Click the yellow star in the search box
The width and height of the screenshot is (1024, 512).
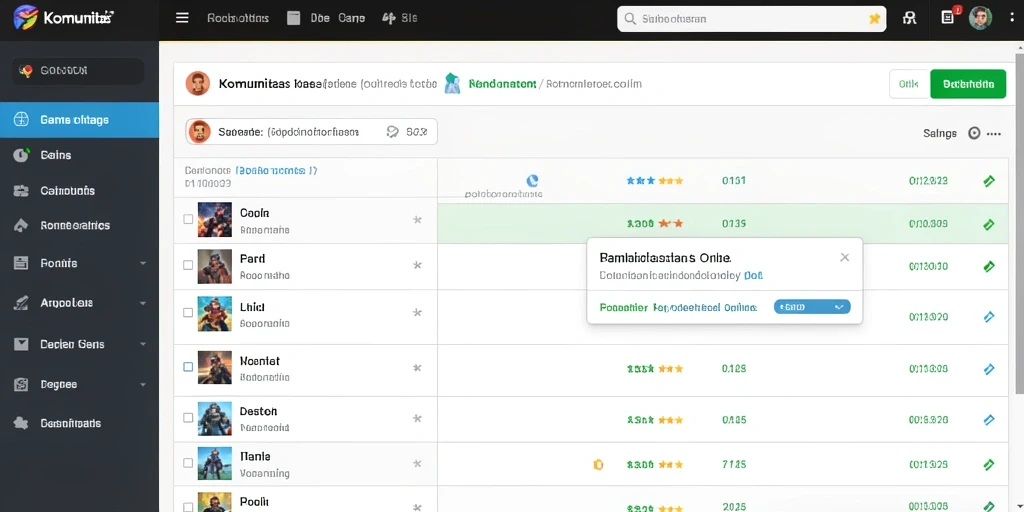874,19
